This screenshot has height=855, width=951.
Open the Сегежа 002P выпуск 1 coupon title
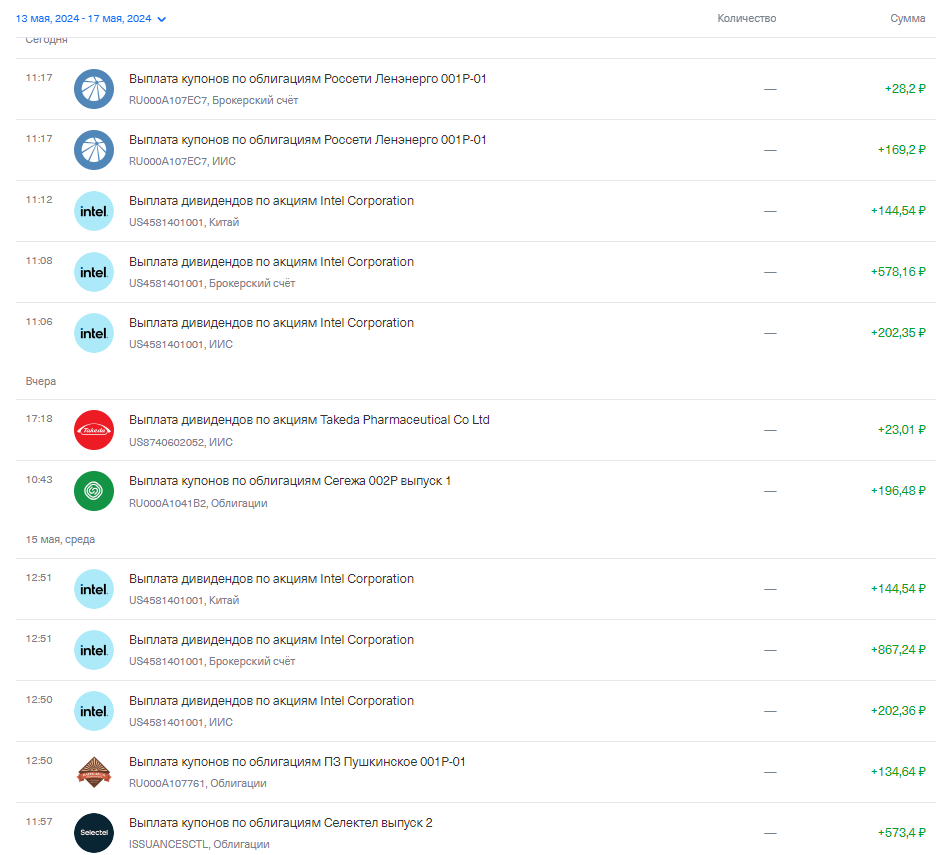[290, 481]
